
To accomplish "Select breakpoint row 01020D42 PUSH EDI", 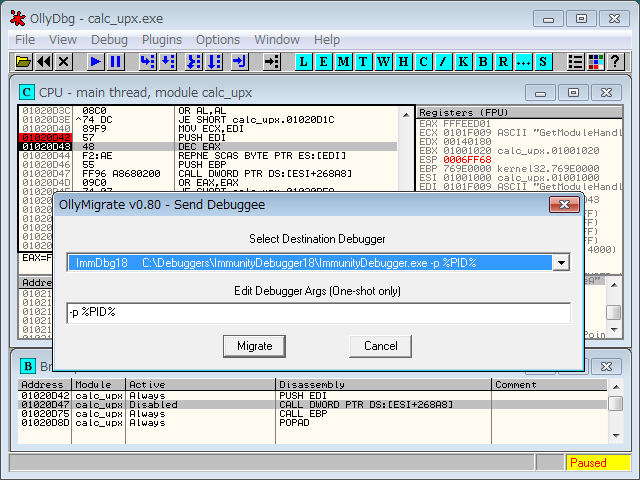I will coord(313,396).
